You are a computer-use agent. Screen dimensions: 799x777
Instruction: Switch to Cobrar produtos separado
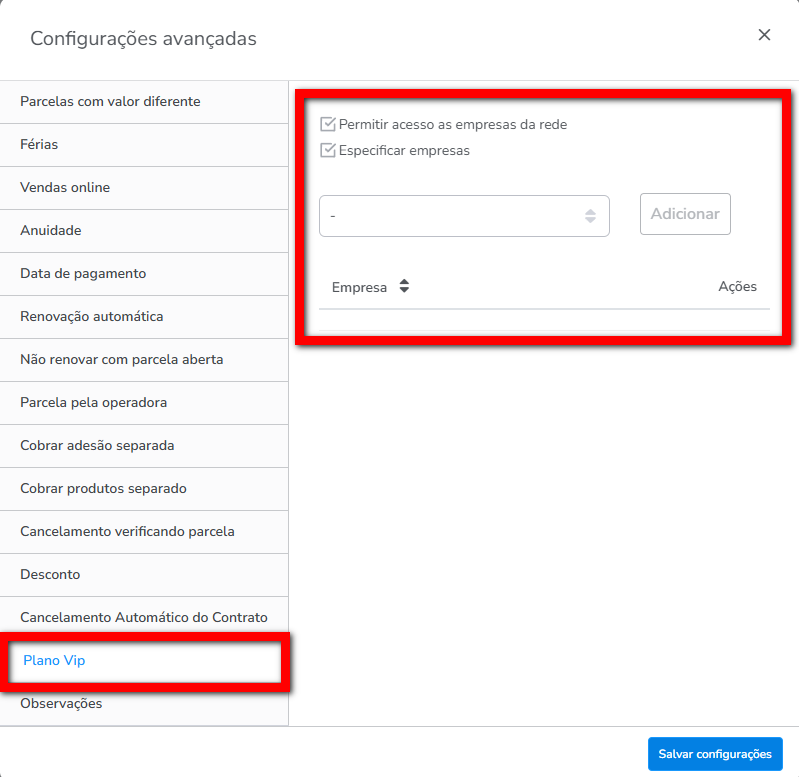103,489
